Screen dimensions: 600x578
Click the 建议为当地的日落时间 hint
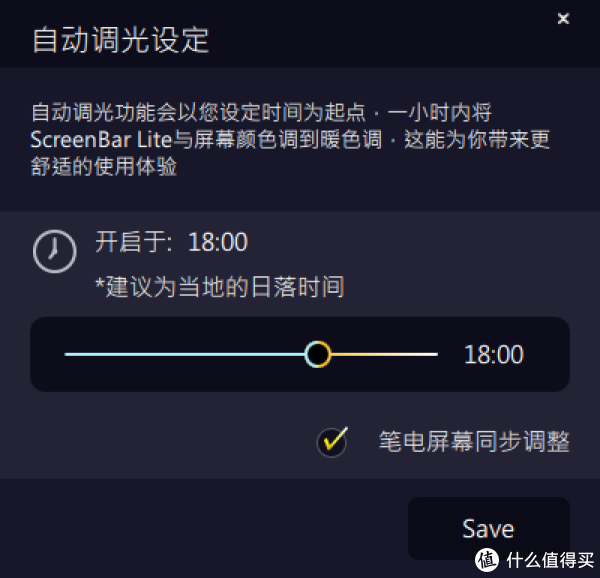coord(220,287)
